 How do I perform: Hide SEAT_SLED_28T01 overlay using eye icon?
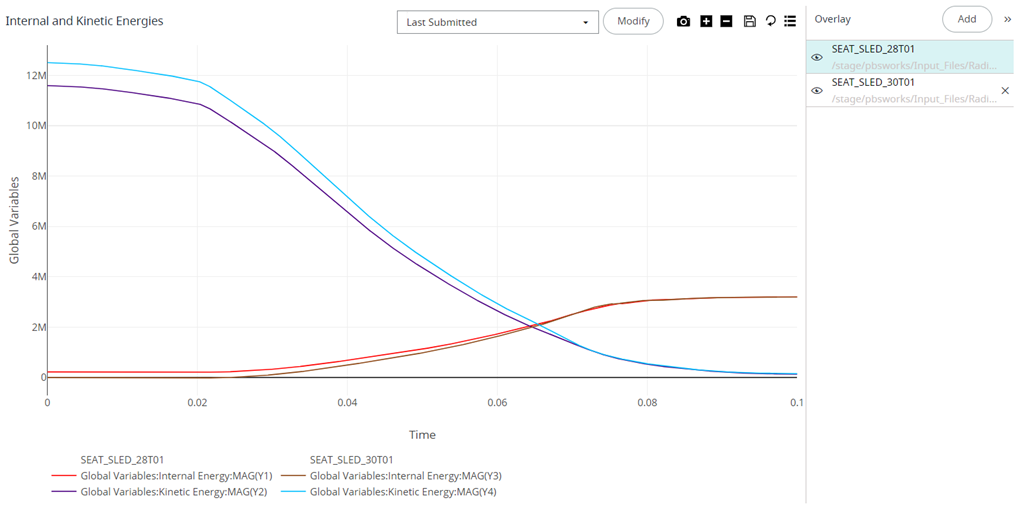click(817, 57)
